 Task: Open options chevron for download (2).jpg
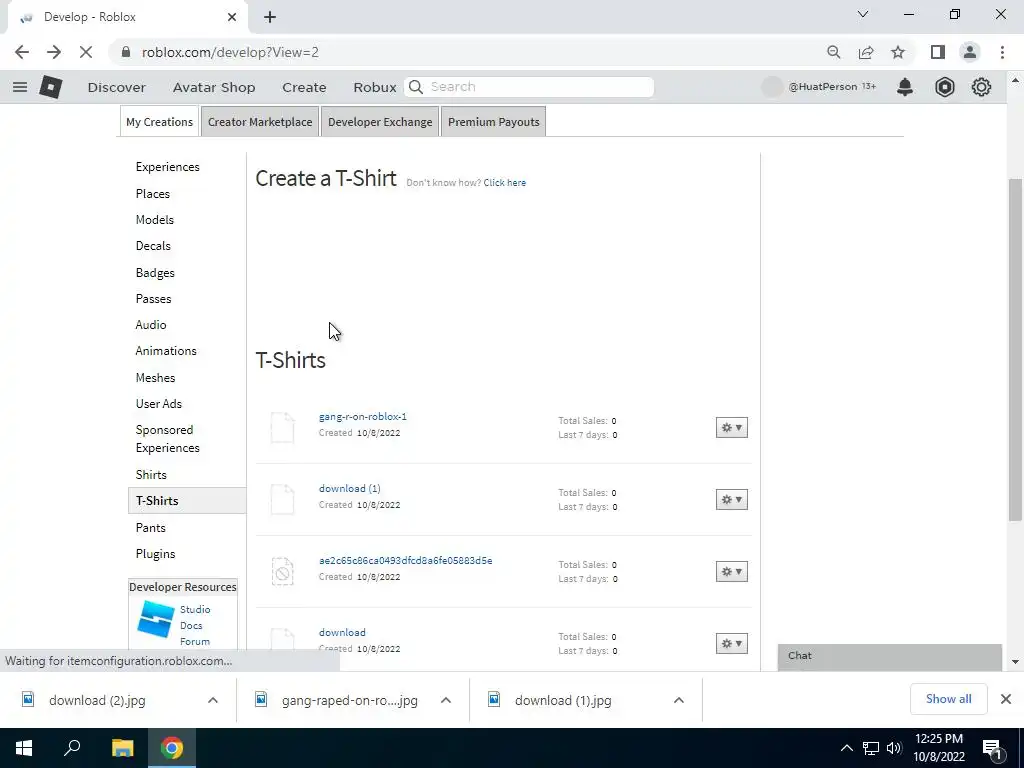point(213,700)
